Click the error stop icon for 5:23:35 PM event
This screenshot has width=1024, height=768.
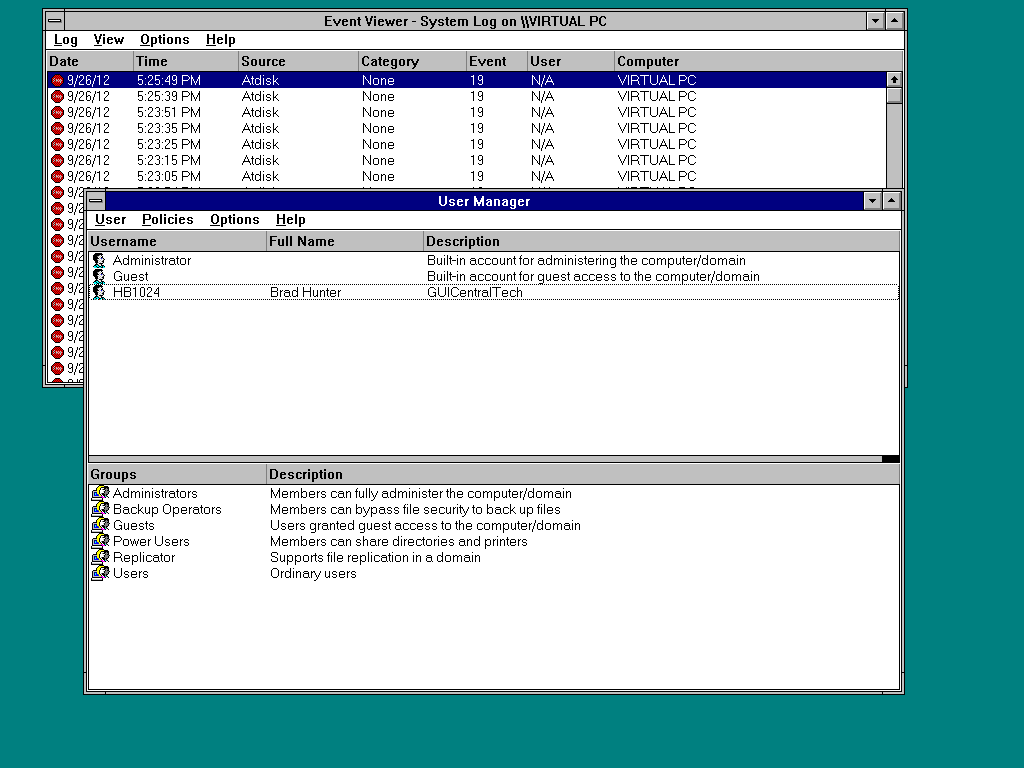point(57,129)
